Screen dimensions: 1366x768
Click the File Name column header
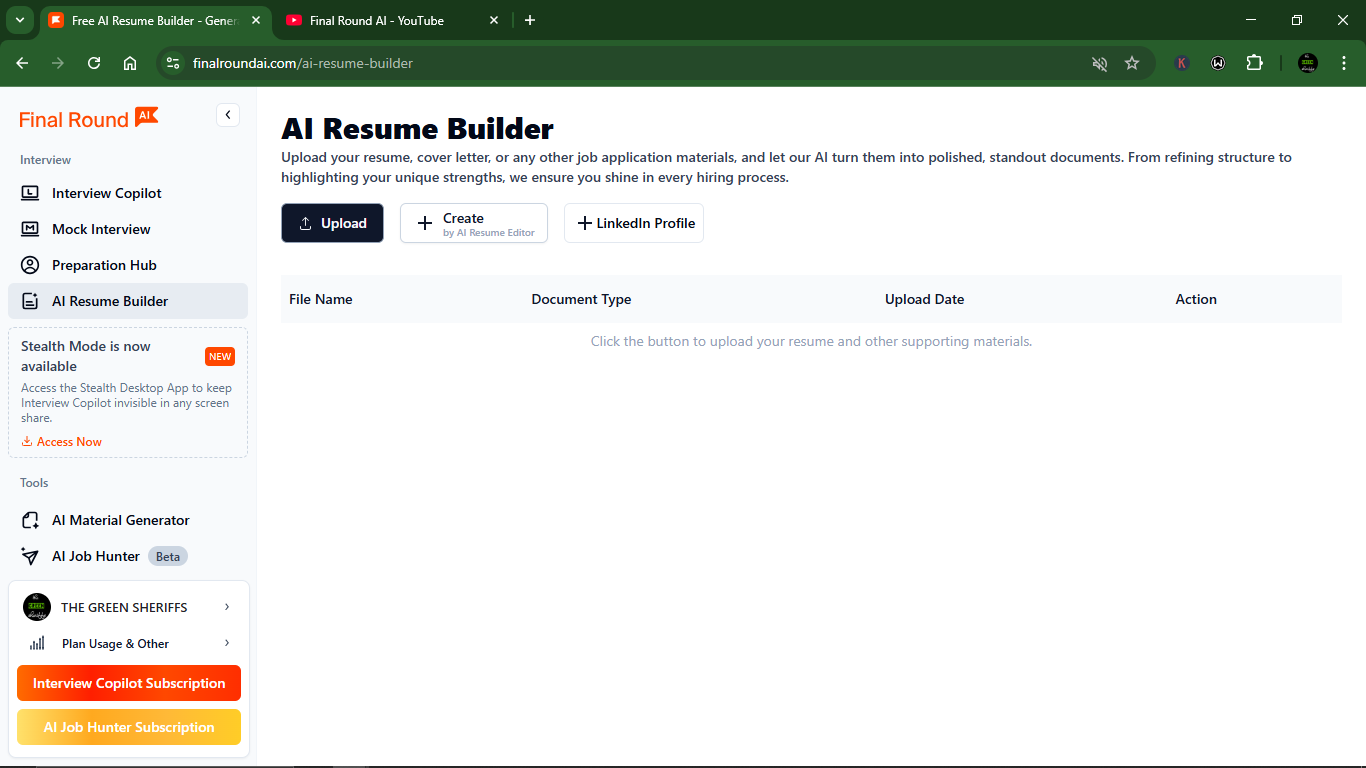point(321,299)
